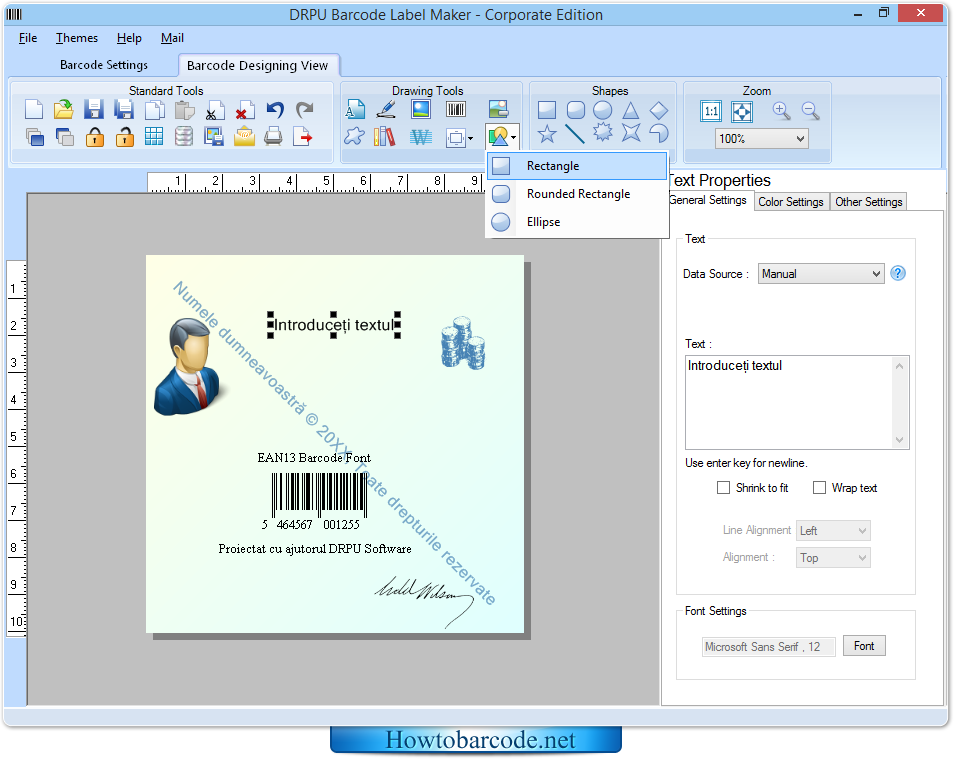Draw a diamond shape
The height and width of the screenshot is (759, 954).
click(659, 110)
